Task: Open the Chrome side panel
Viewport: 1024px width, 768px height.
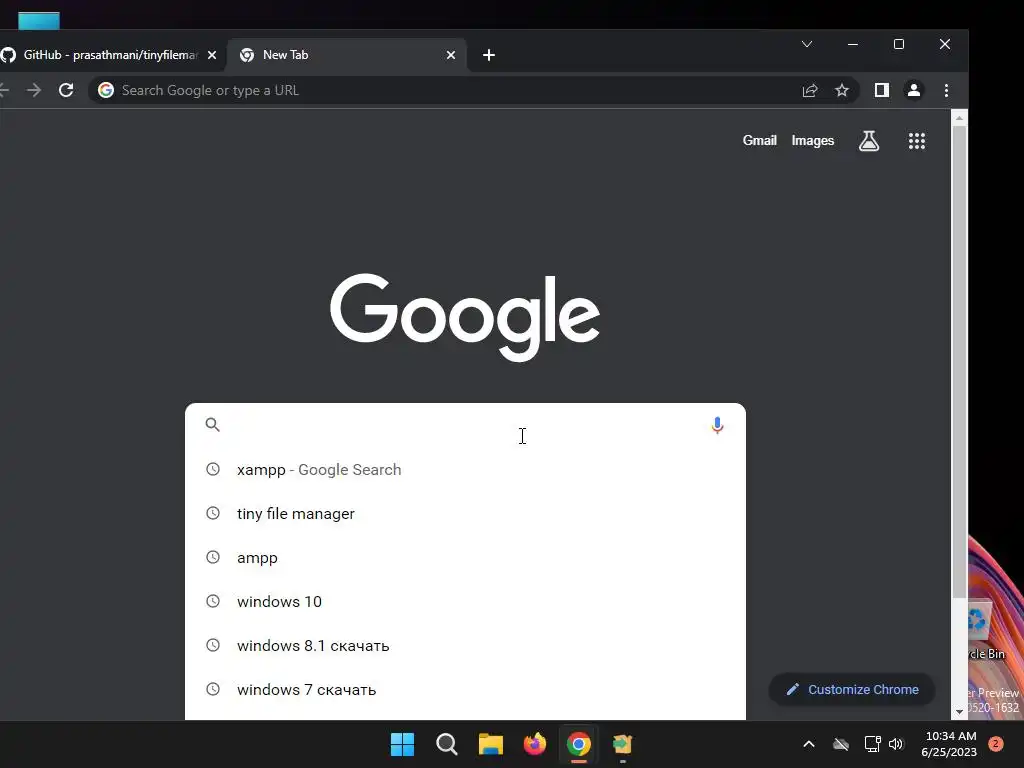Action: [882, 90]
